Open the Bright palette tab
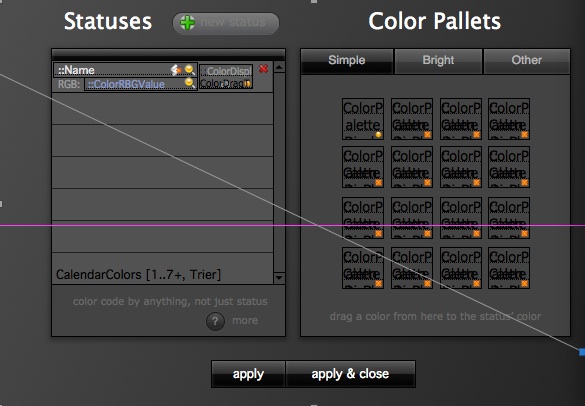Screen dimensions: 585x406 (438, 60)
